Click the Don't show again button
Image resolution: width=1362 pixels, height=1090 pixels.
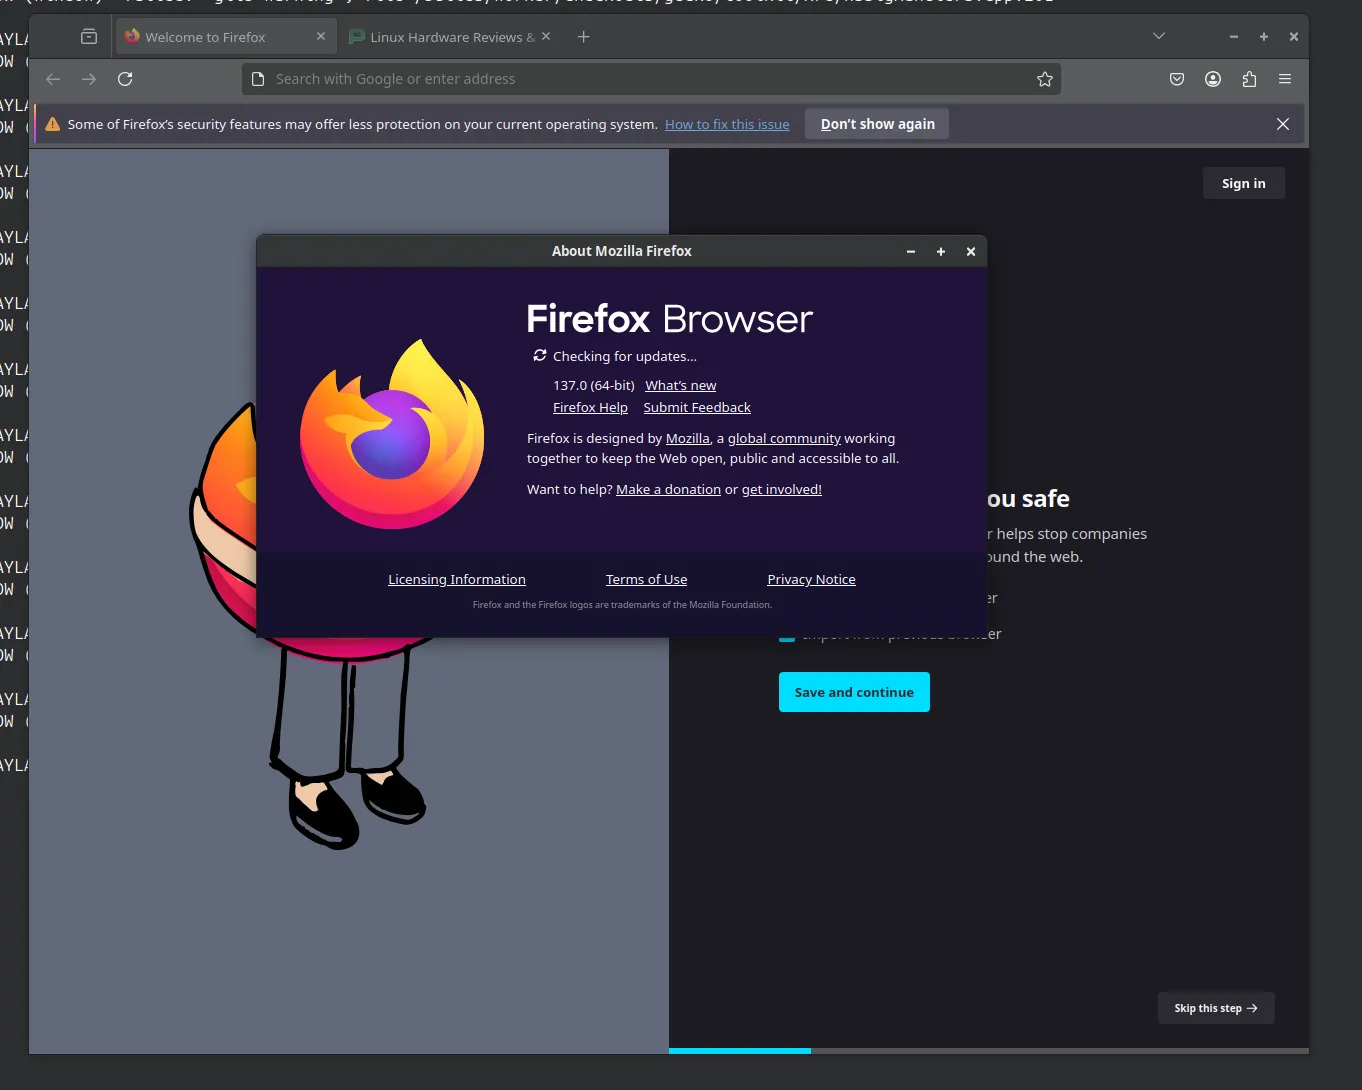tap(877, 124)
